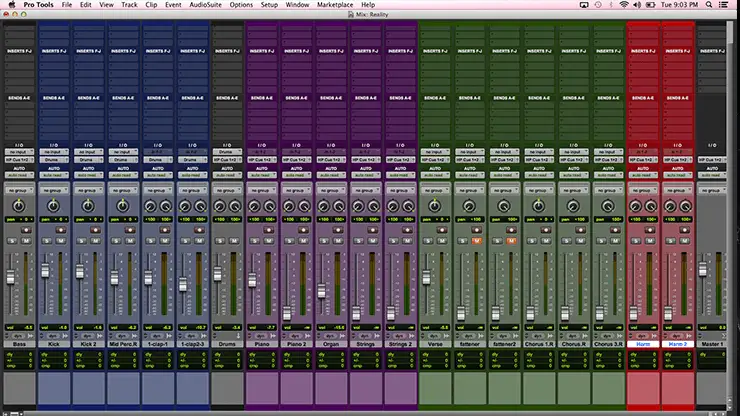Mute the Drums track
Screen dimensions: 740x416
tap(235, 241)
